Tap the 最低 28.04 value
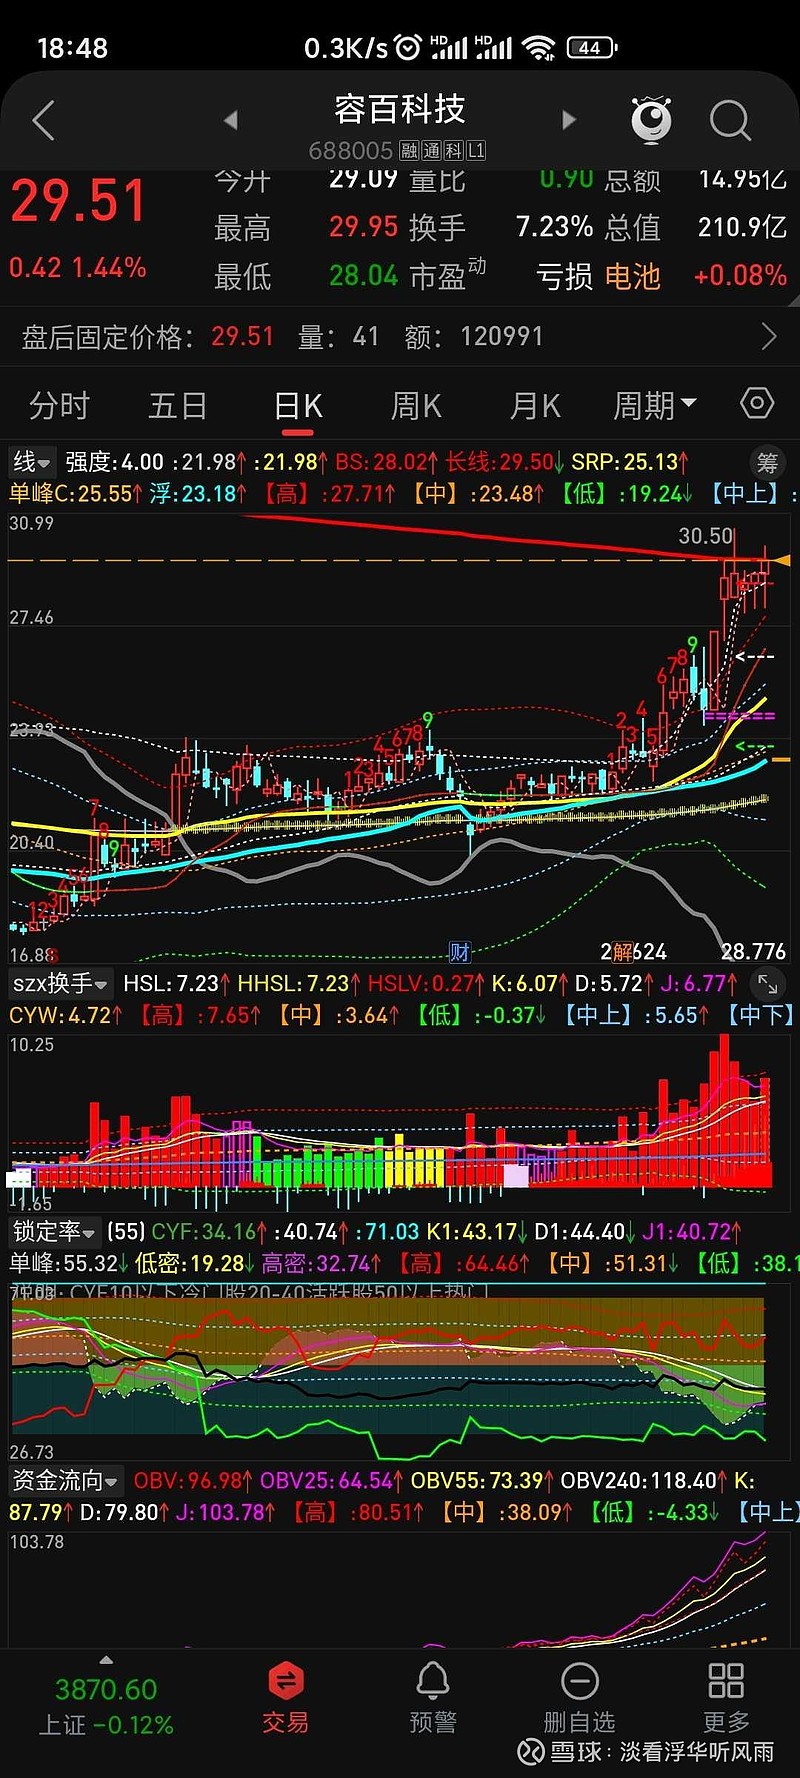 [x=364, y=275]
